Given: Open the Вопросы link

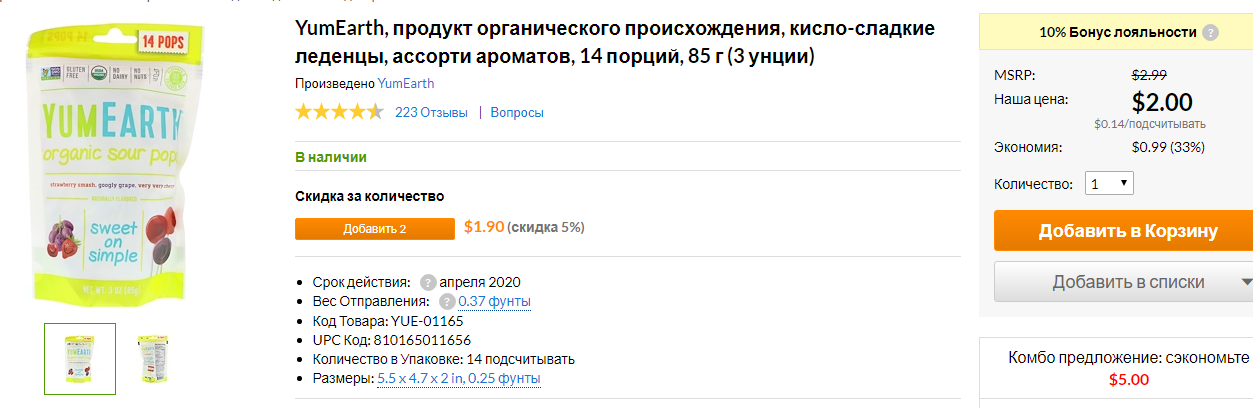Looking at the screenshot, I should 517,112.
